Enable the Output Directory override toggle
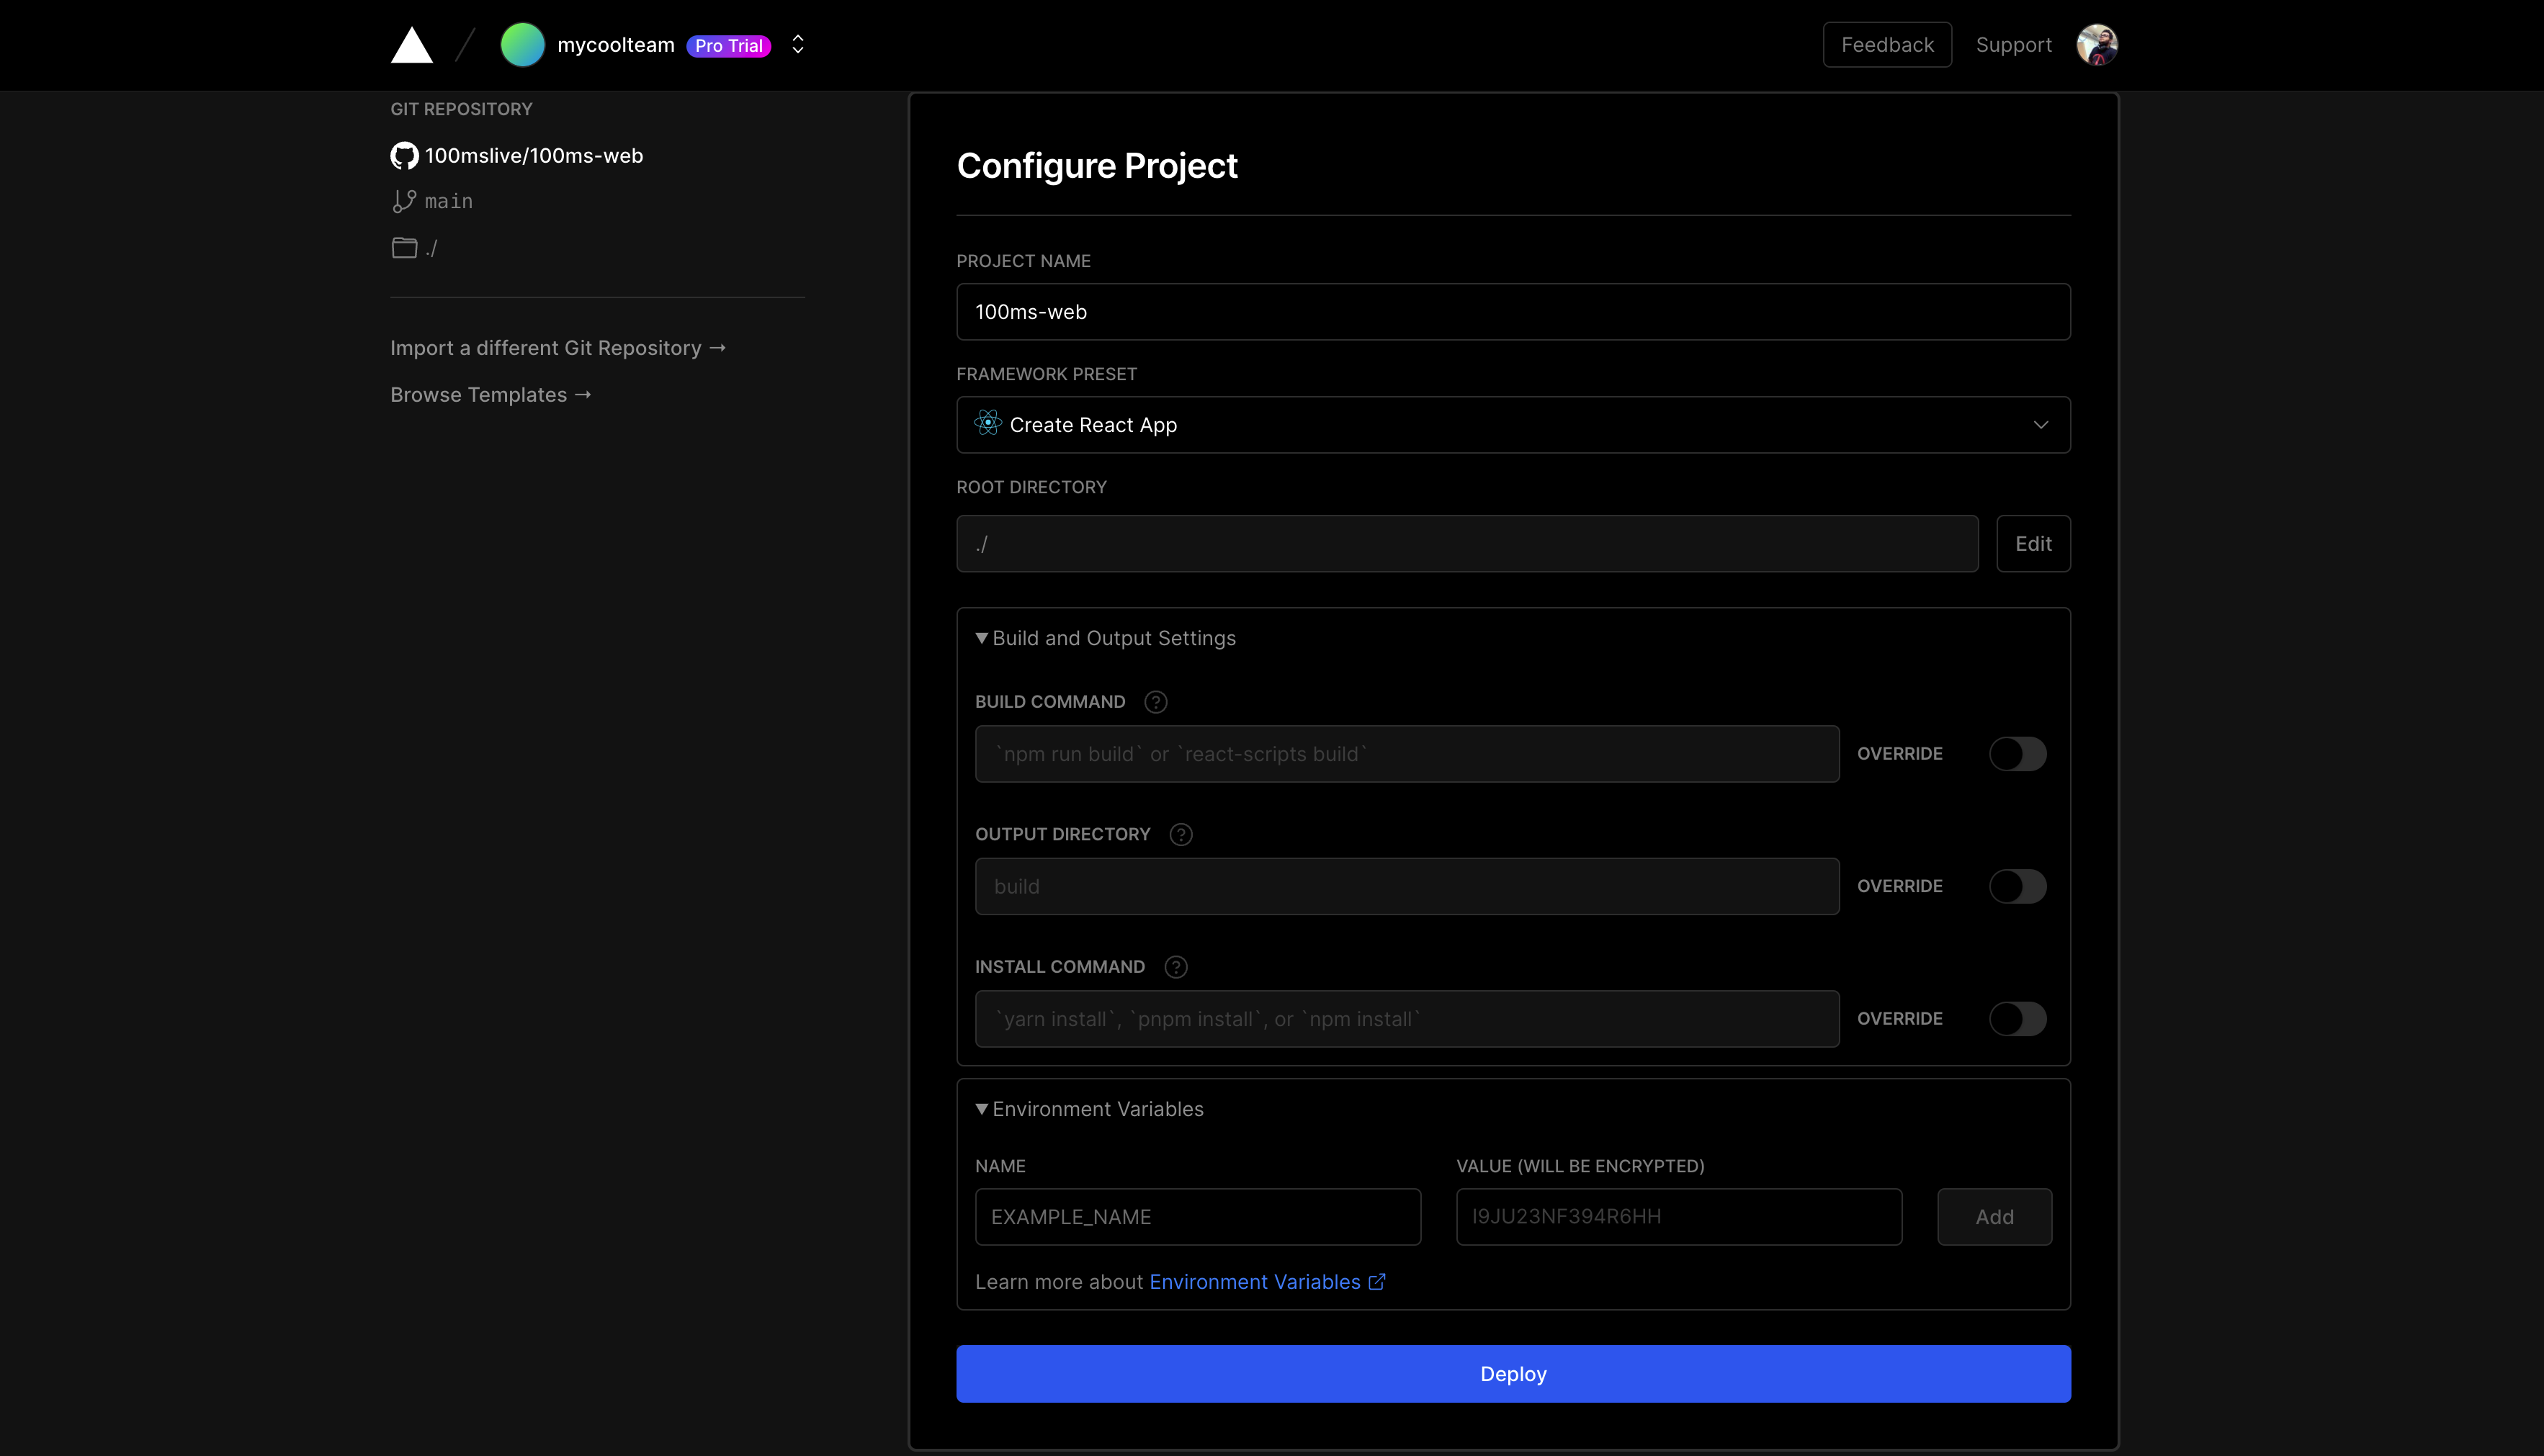This screenshot has width=2544, height=1456. pos(2017,886)
